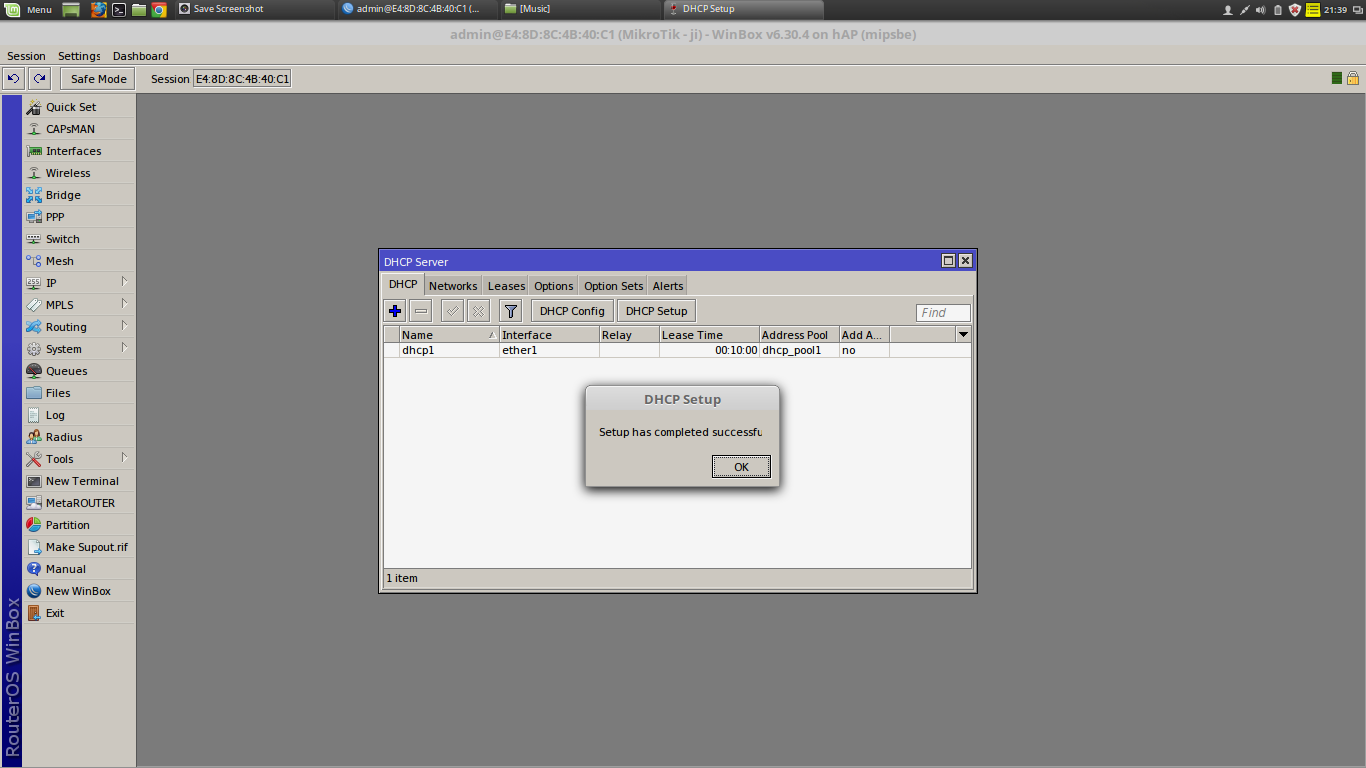1366x768 pixels.
Task: Click the Session address field E4:8D:8C:4B:40:C1
Action: point(242,79)
